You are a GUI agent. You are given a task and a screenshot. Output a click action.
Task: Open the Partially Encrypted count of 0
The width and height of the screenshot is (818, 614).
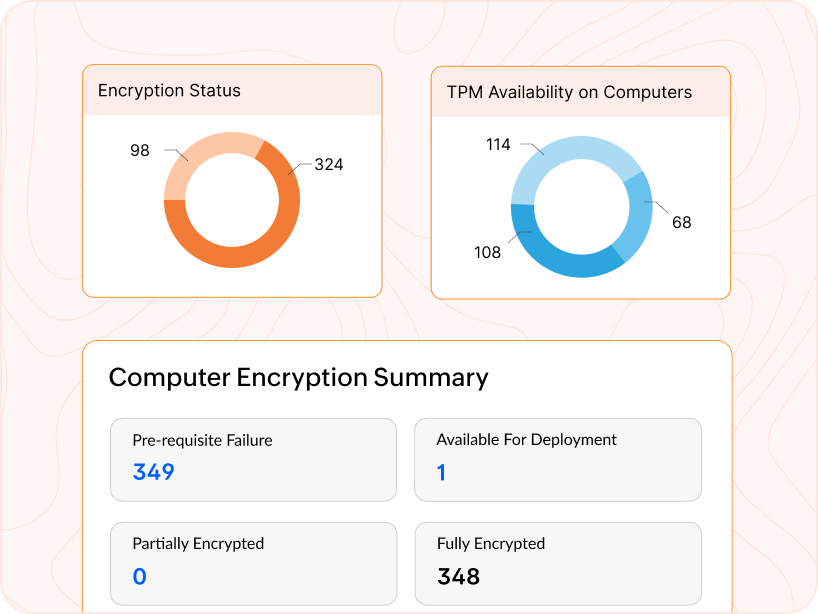pos(139,576)
